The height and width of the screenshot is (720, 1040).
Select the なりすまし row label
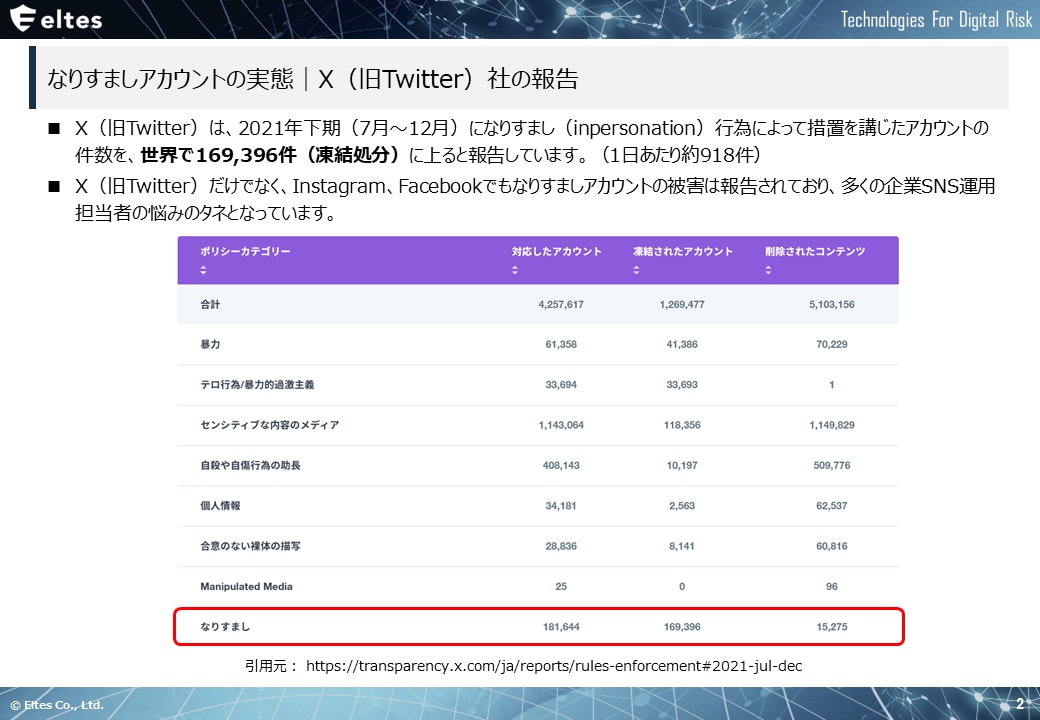(225, 627)
